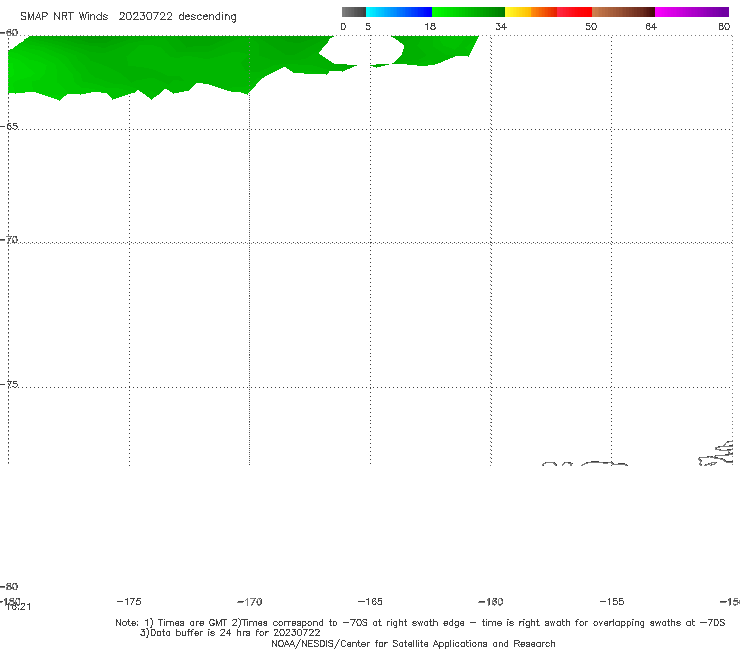Viewport: 740px width, 650px height.
Task: Pick the brown segment of the wind colorbar
Action: pos(623,12)
